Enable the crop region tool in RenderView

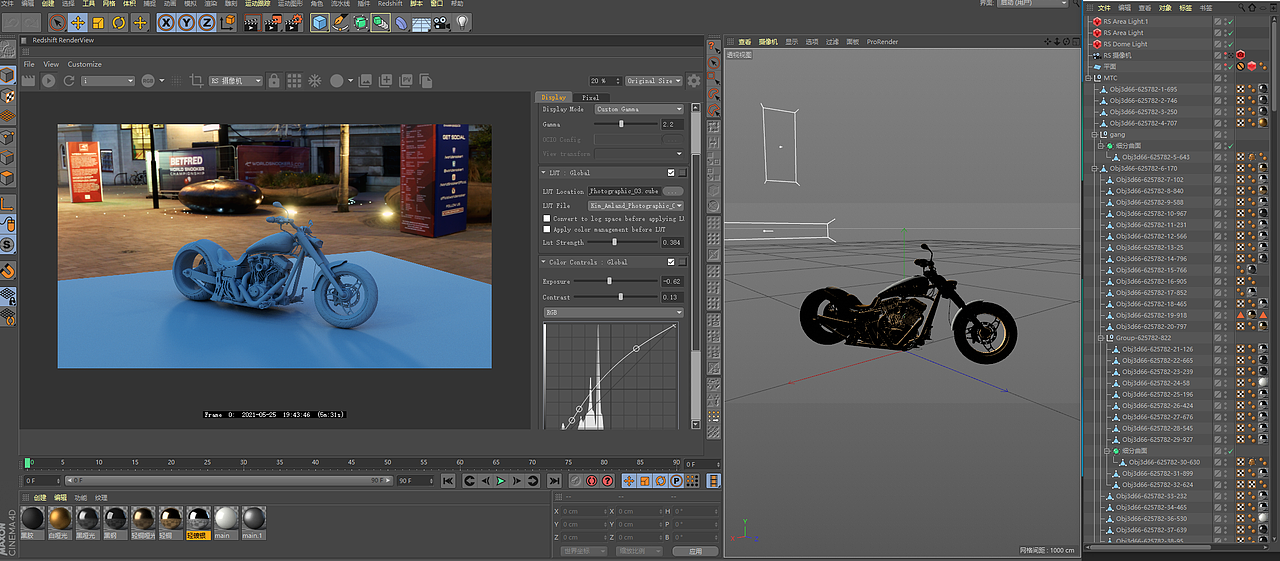[x=197, y=80]
